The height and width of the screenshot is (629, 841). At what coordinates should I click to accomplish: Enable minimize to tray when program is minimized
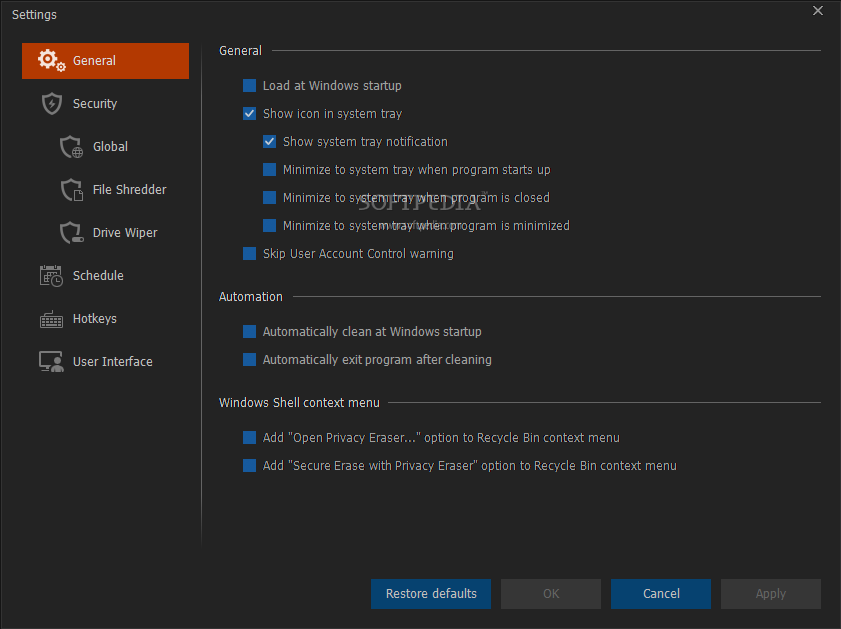(269, 225)
